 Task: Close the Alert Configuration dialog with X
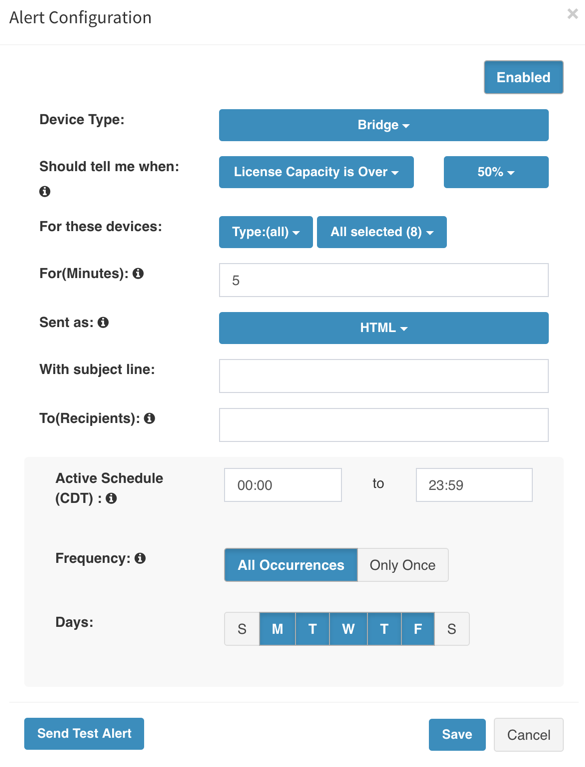pos(572,14)
